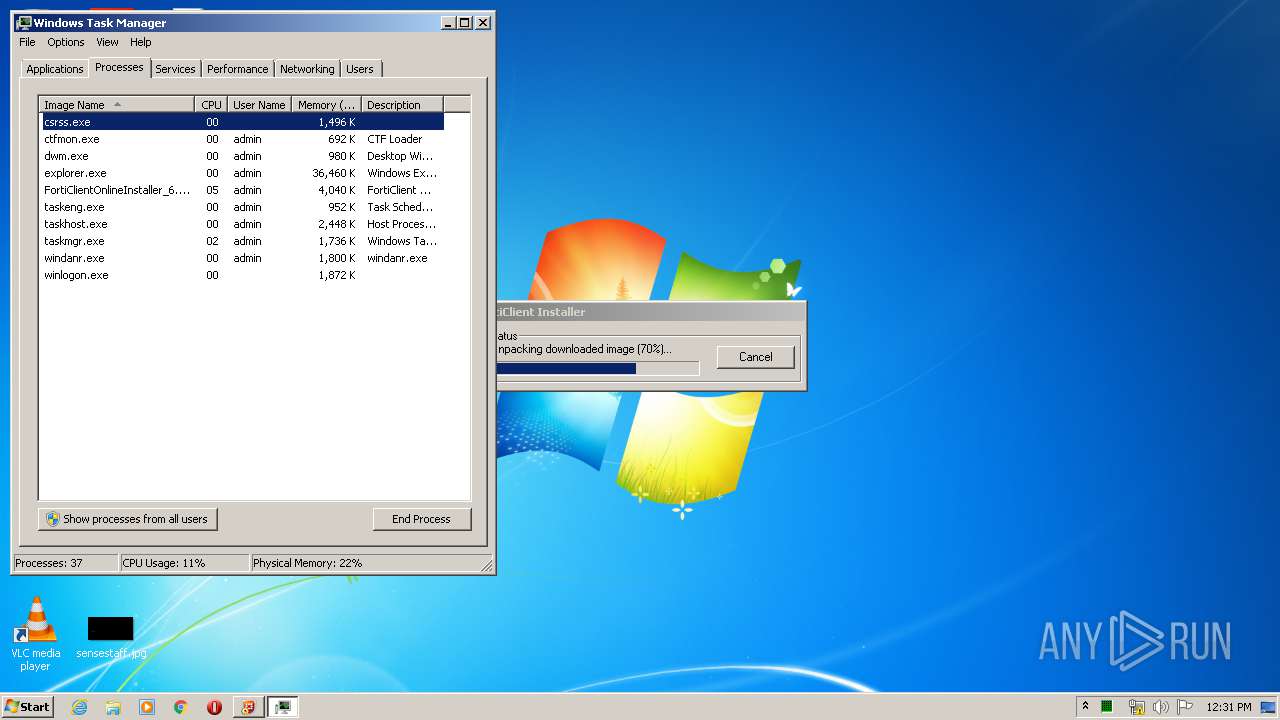Click the 36,460 K memory value
Viewport: 1280px width, 720px height.
point(333,173)
